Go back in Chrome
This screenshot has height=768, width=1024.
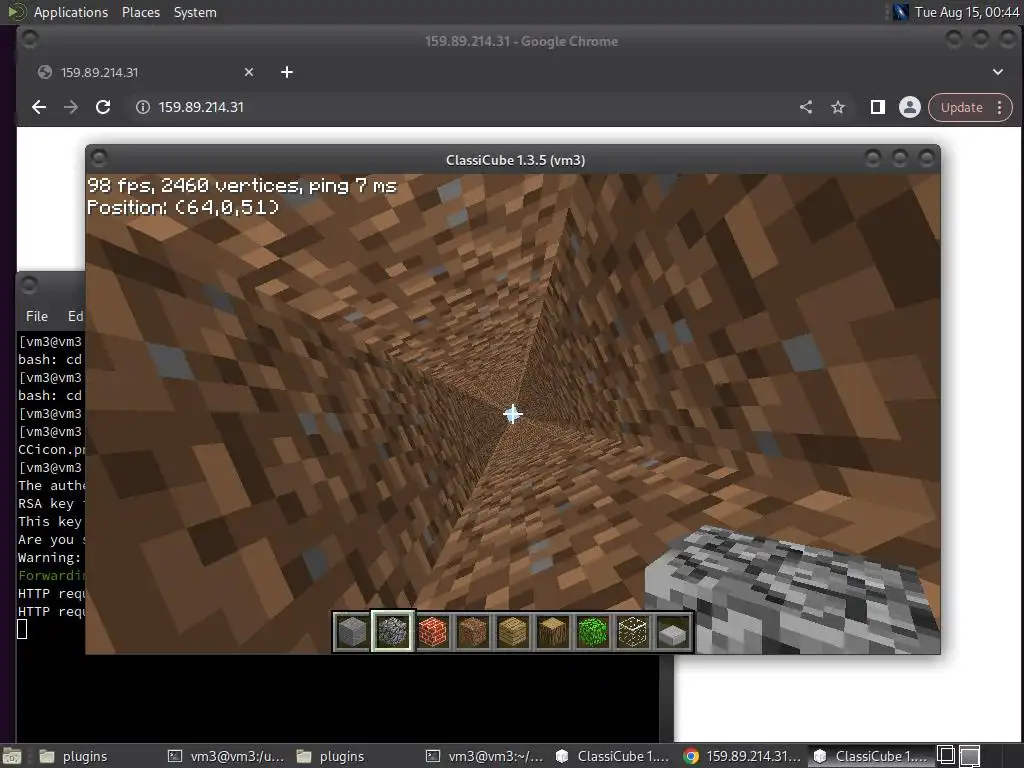click(x=39, y=107)
